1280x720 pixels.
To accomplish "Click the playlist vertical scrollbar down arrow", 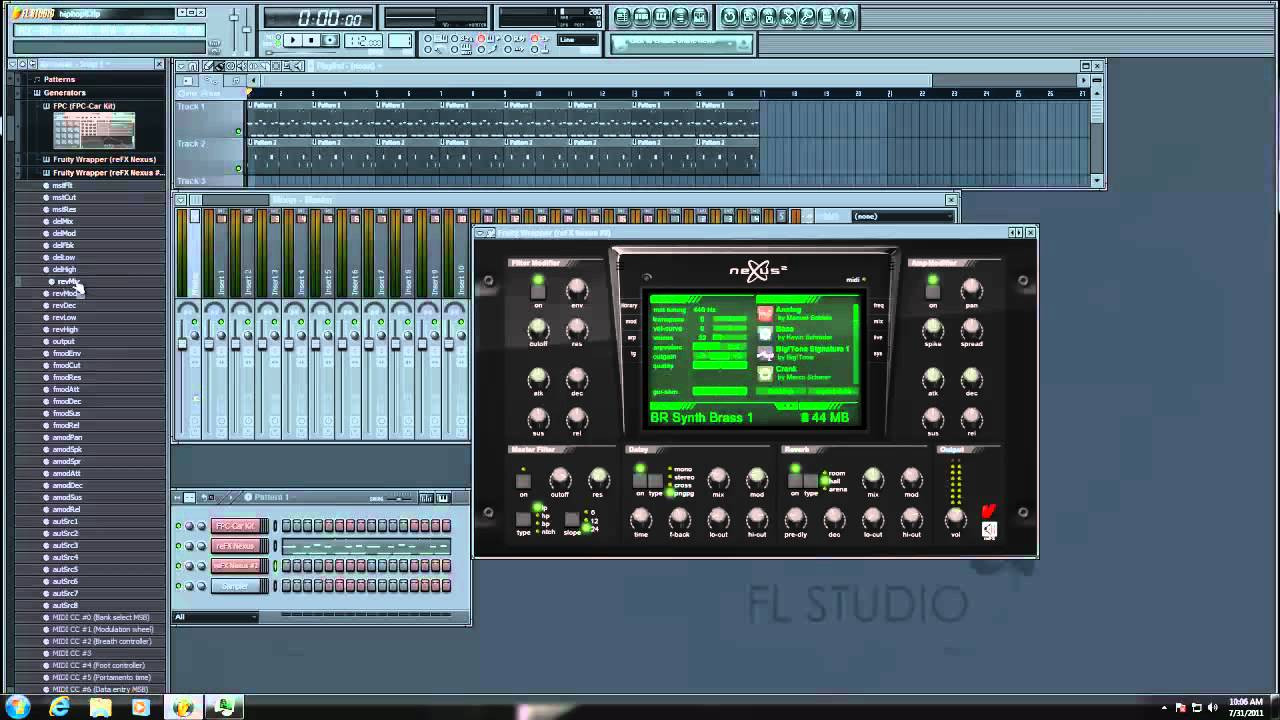I will point(1098,181).
